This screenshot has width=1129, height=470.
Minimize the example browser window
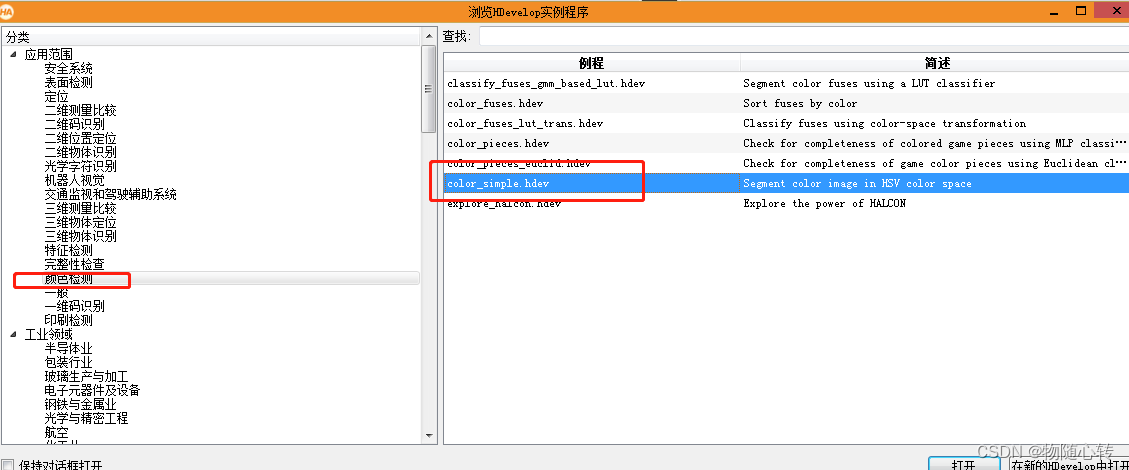click(1056, 11)
